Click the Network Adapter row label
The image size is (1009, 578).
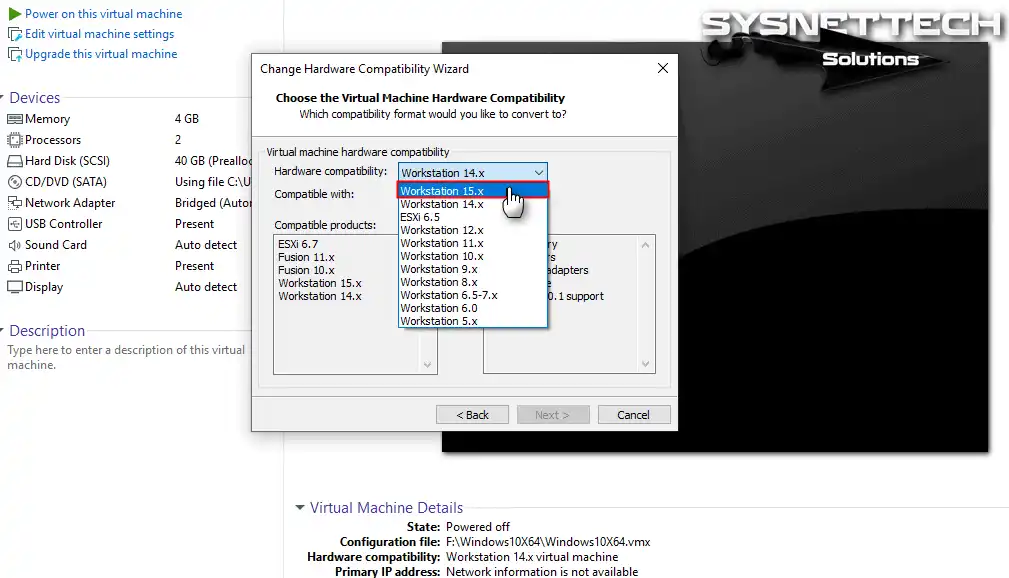pyautogui.click(x=70, y=203)
